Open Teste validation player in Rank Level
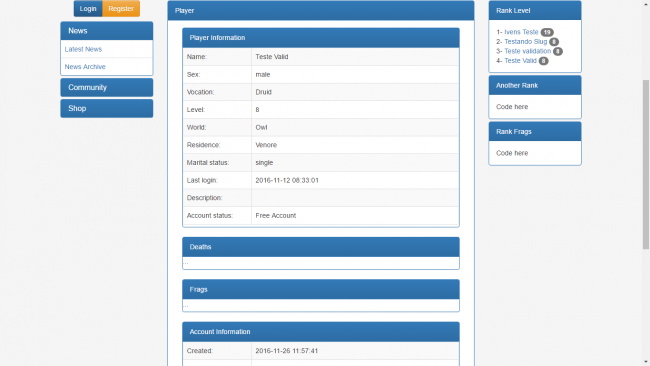Image resolution: width=650 pixels, height=366 pixels. [x=528, y=51]
